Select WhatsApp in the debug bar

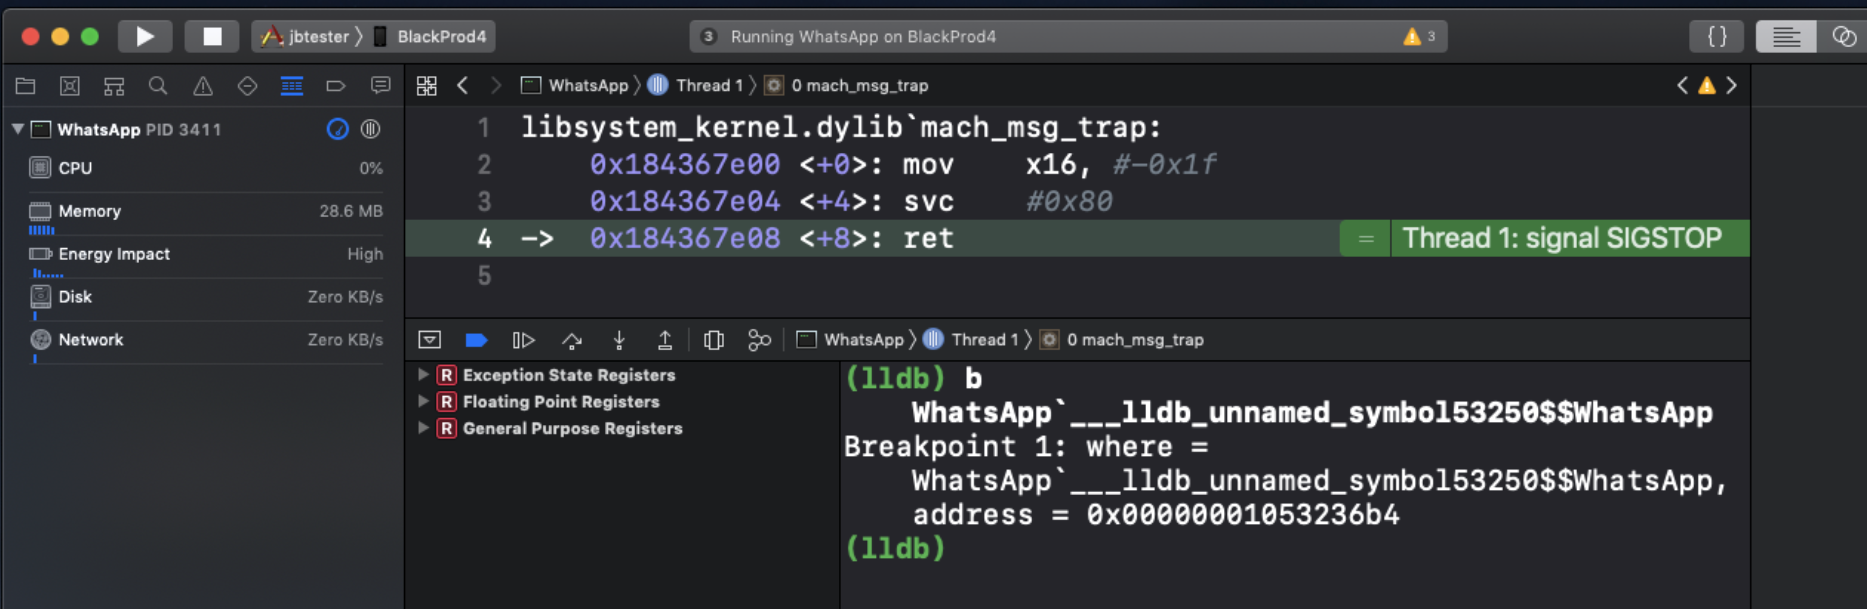(x=851, y=340)
